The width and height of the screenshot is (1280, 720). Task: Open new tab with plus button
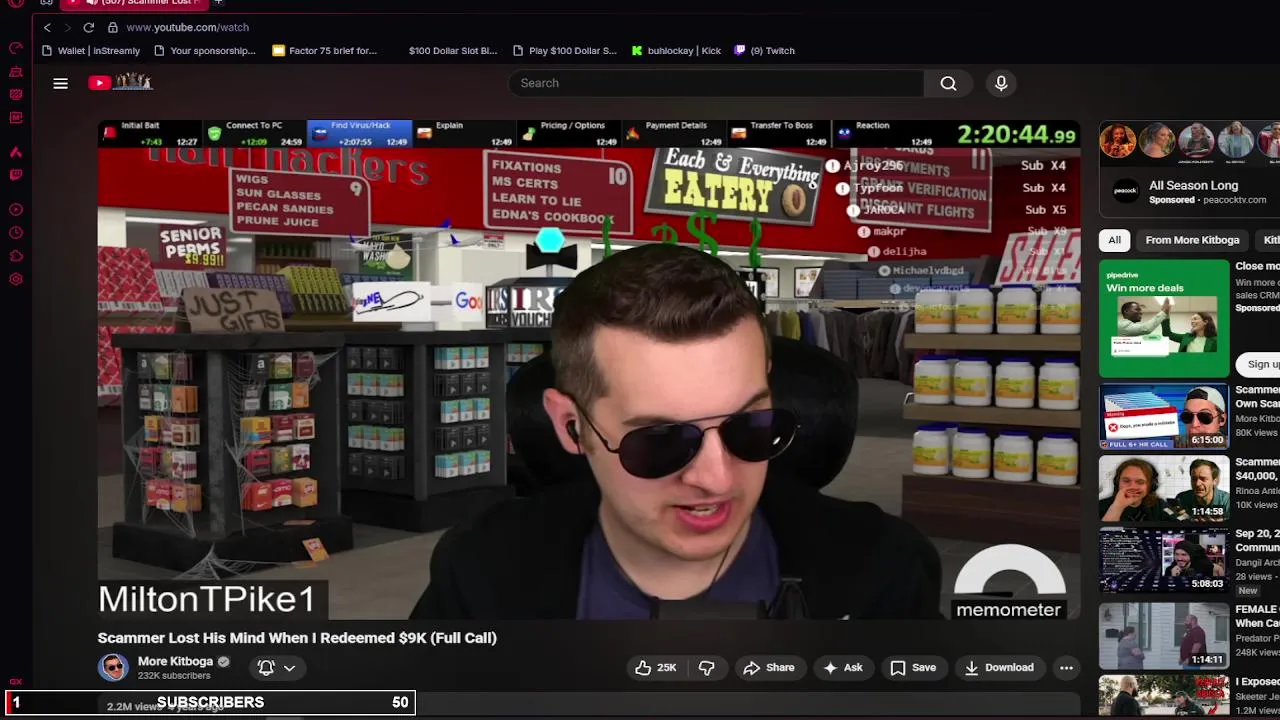(218, 3)
